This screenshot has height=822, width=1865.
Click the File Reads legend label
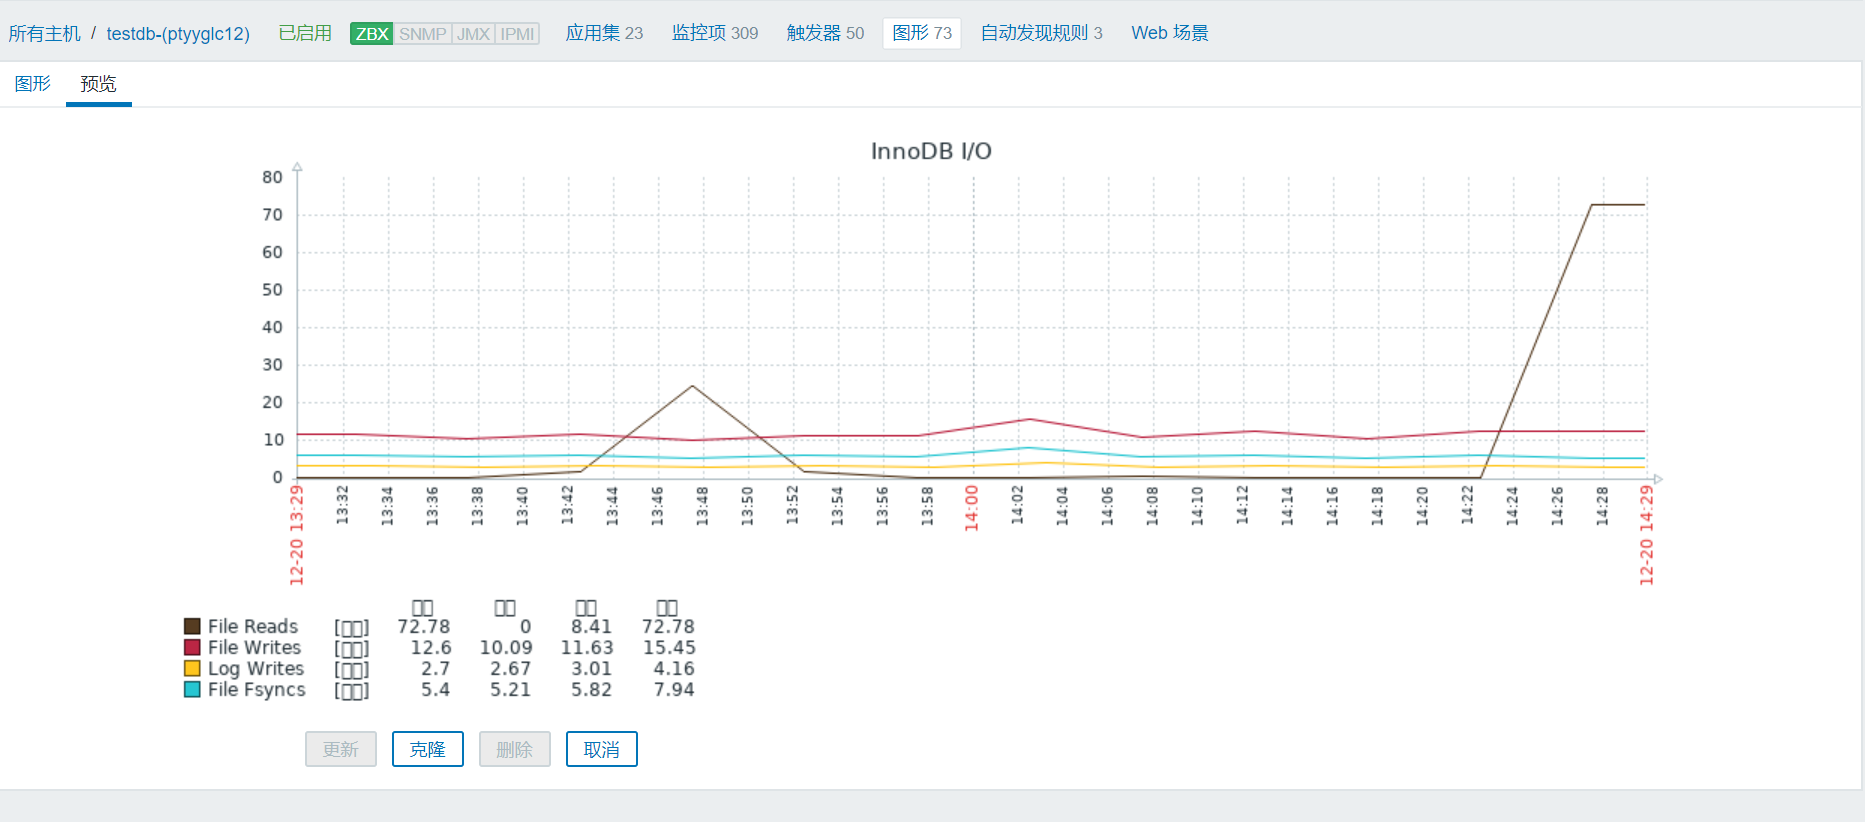click(x=253, y=626)
